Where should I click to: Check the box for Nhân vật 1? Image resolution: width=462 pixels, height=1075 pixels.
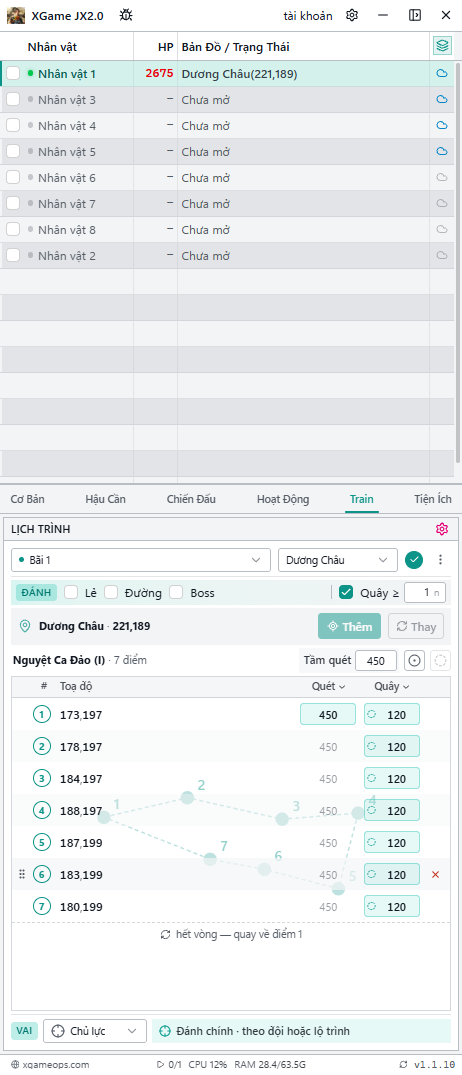[13, 73]
